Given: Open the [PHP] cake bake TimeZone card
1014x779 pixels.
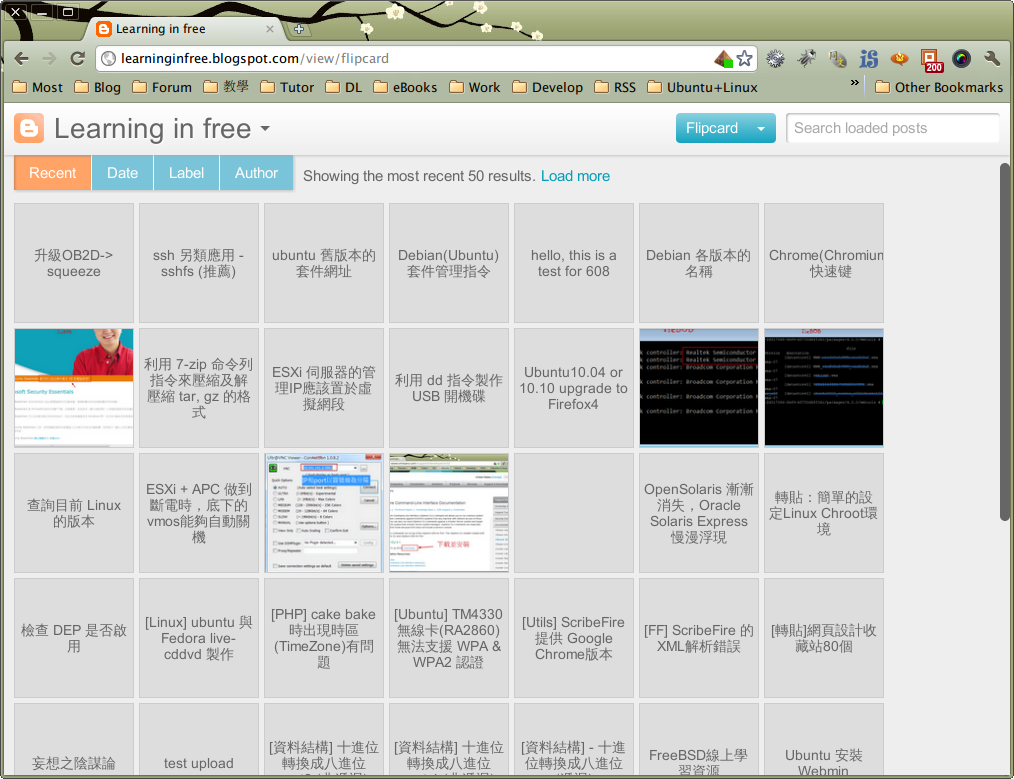Looking at the screenshot, I should 324,637.
